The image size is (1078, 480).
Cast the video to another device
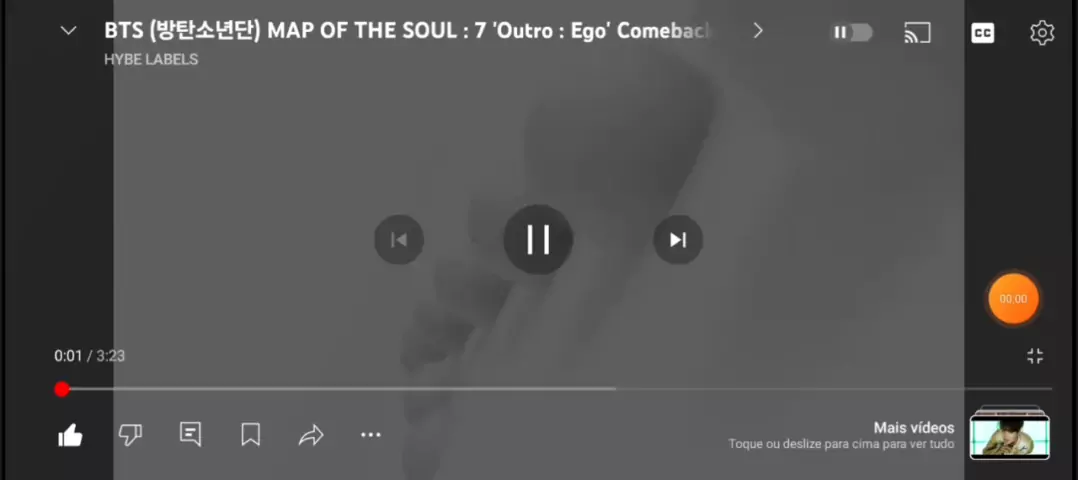tap(917, 32)
